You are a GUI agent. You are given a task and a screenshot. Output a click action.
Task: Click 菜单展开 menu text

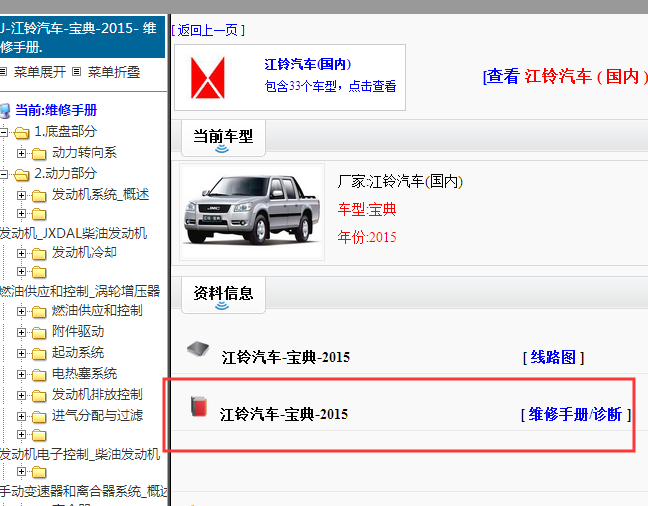[40, 72]
